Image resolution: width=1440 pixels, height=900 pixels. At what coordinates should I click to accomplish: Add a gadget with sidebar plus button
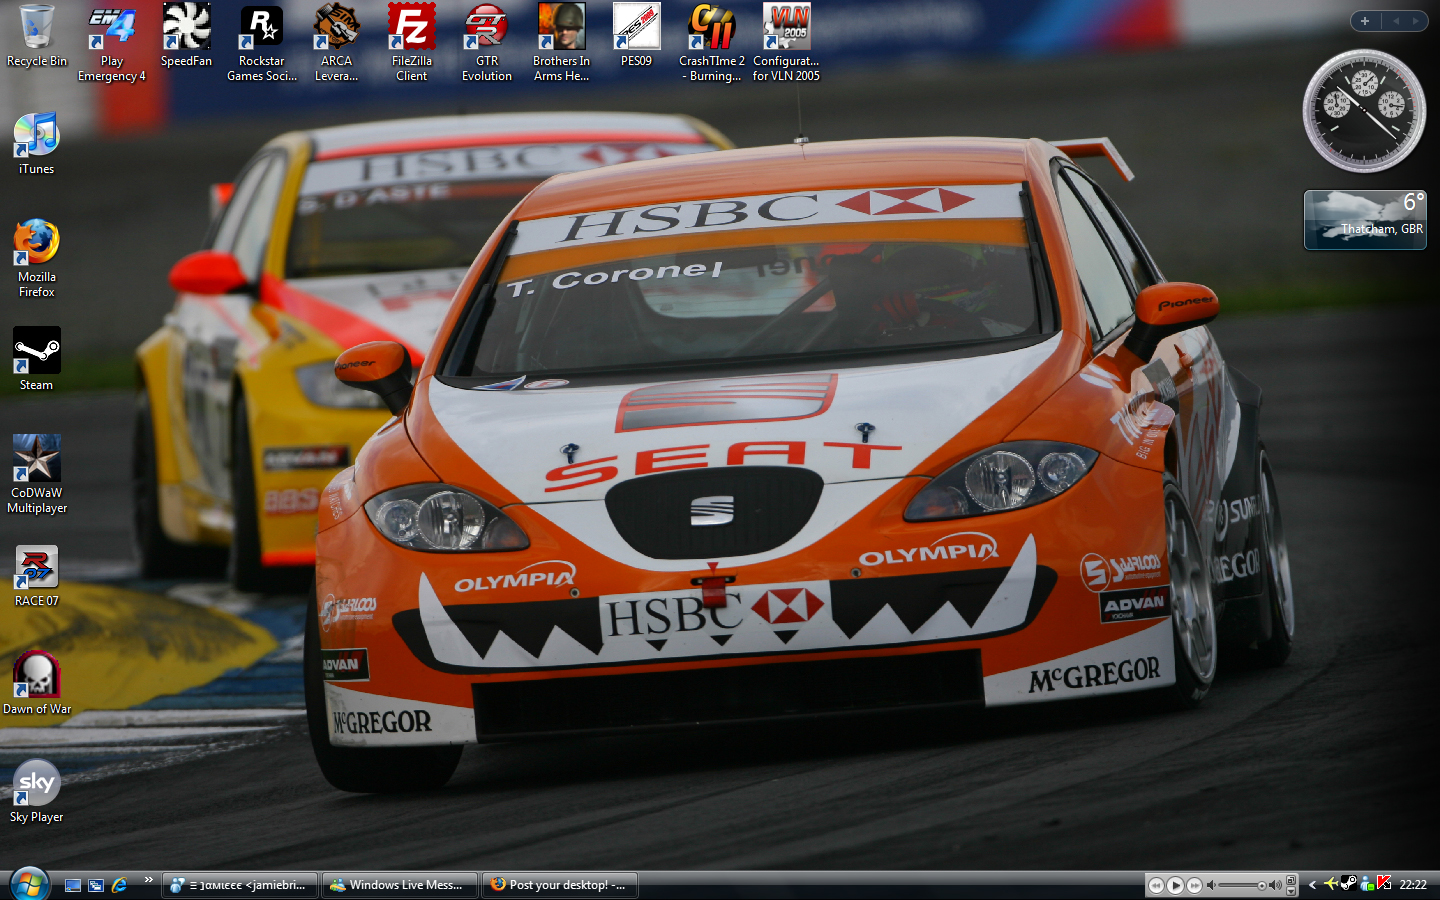pos(1365,21)
